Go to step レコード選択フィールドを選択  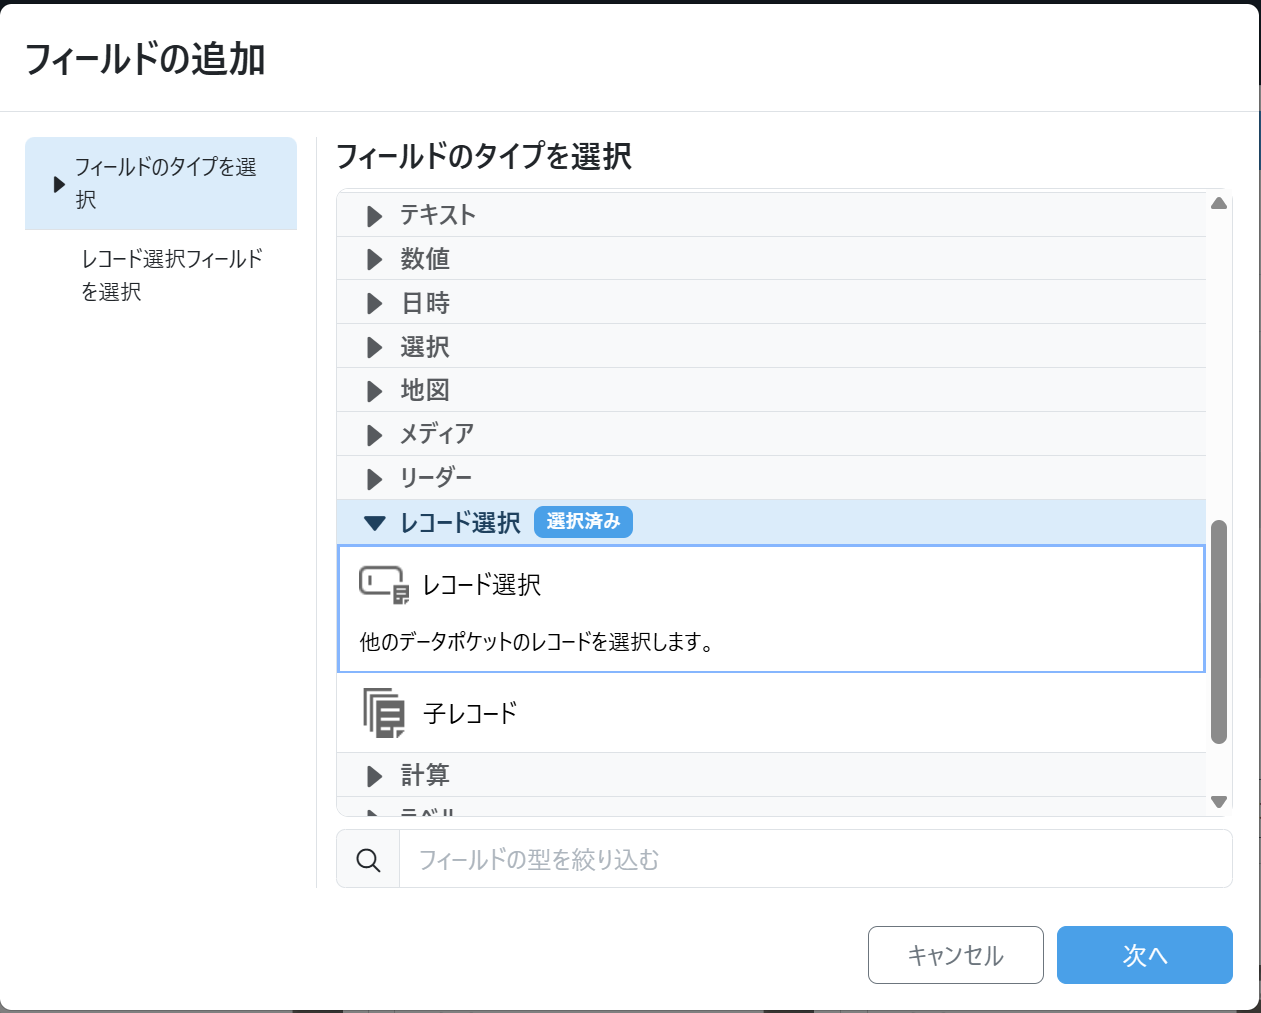point(171,275)
